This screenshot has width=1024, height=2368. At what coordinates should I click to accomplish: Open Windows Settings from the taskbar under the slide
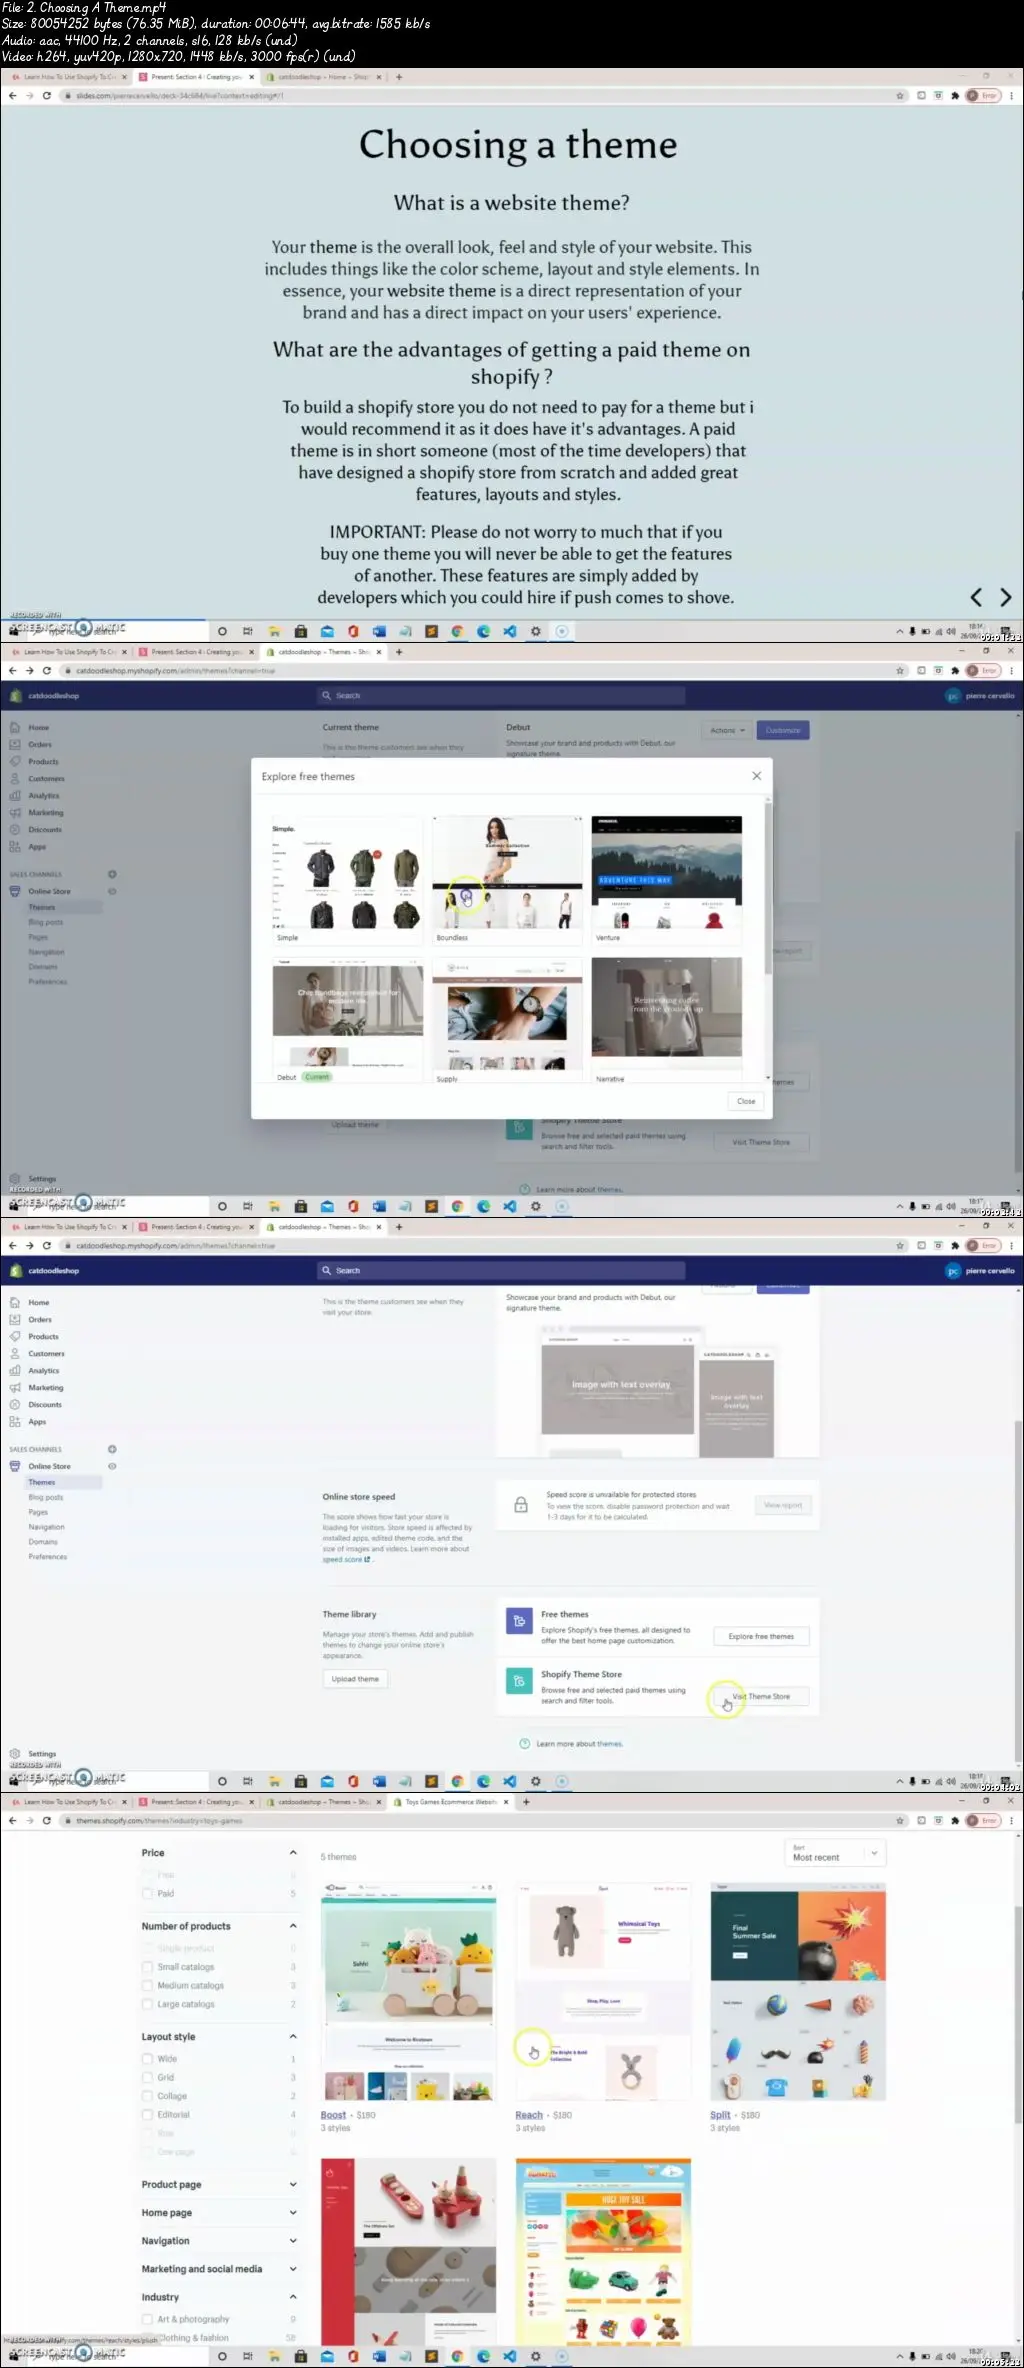tap(536, 631)
